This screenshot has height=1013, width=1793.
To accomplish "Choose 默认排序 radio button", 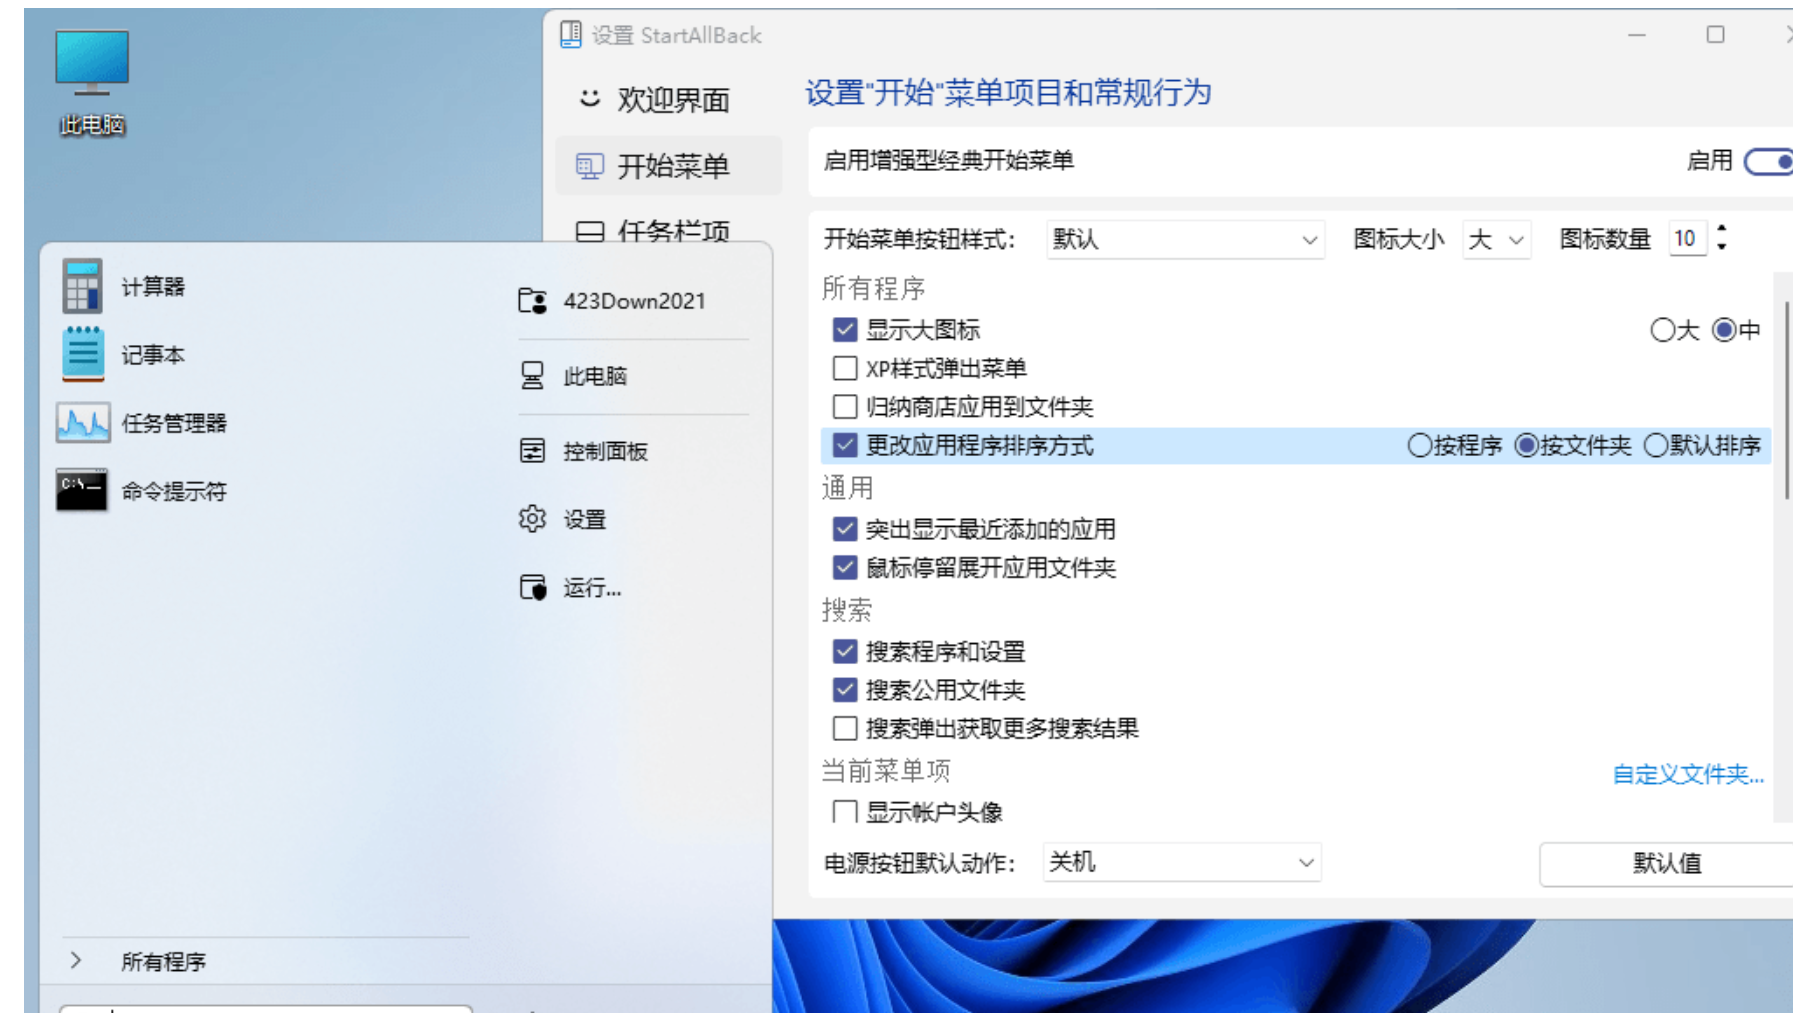I will 1656,445.
